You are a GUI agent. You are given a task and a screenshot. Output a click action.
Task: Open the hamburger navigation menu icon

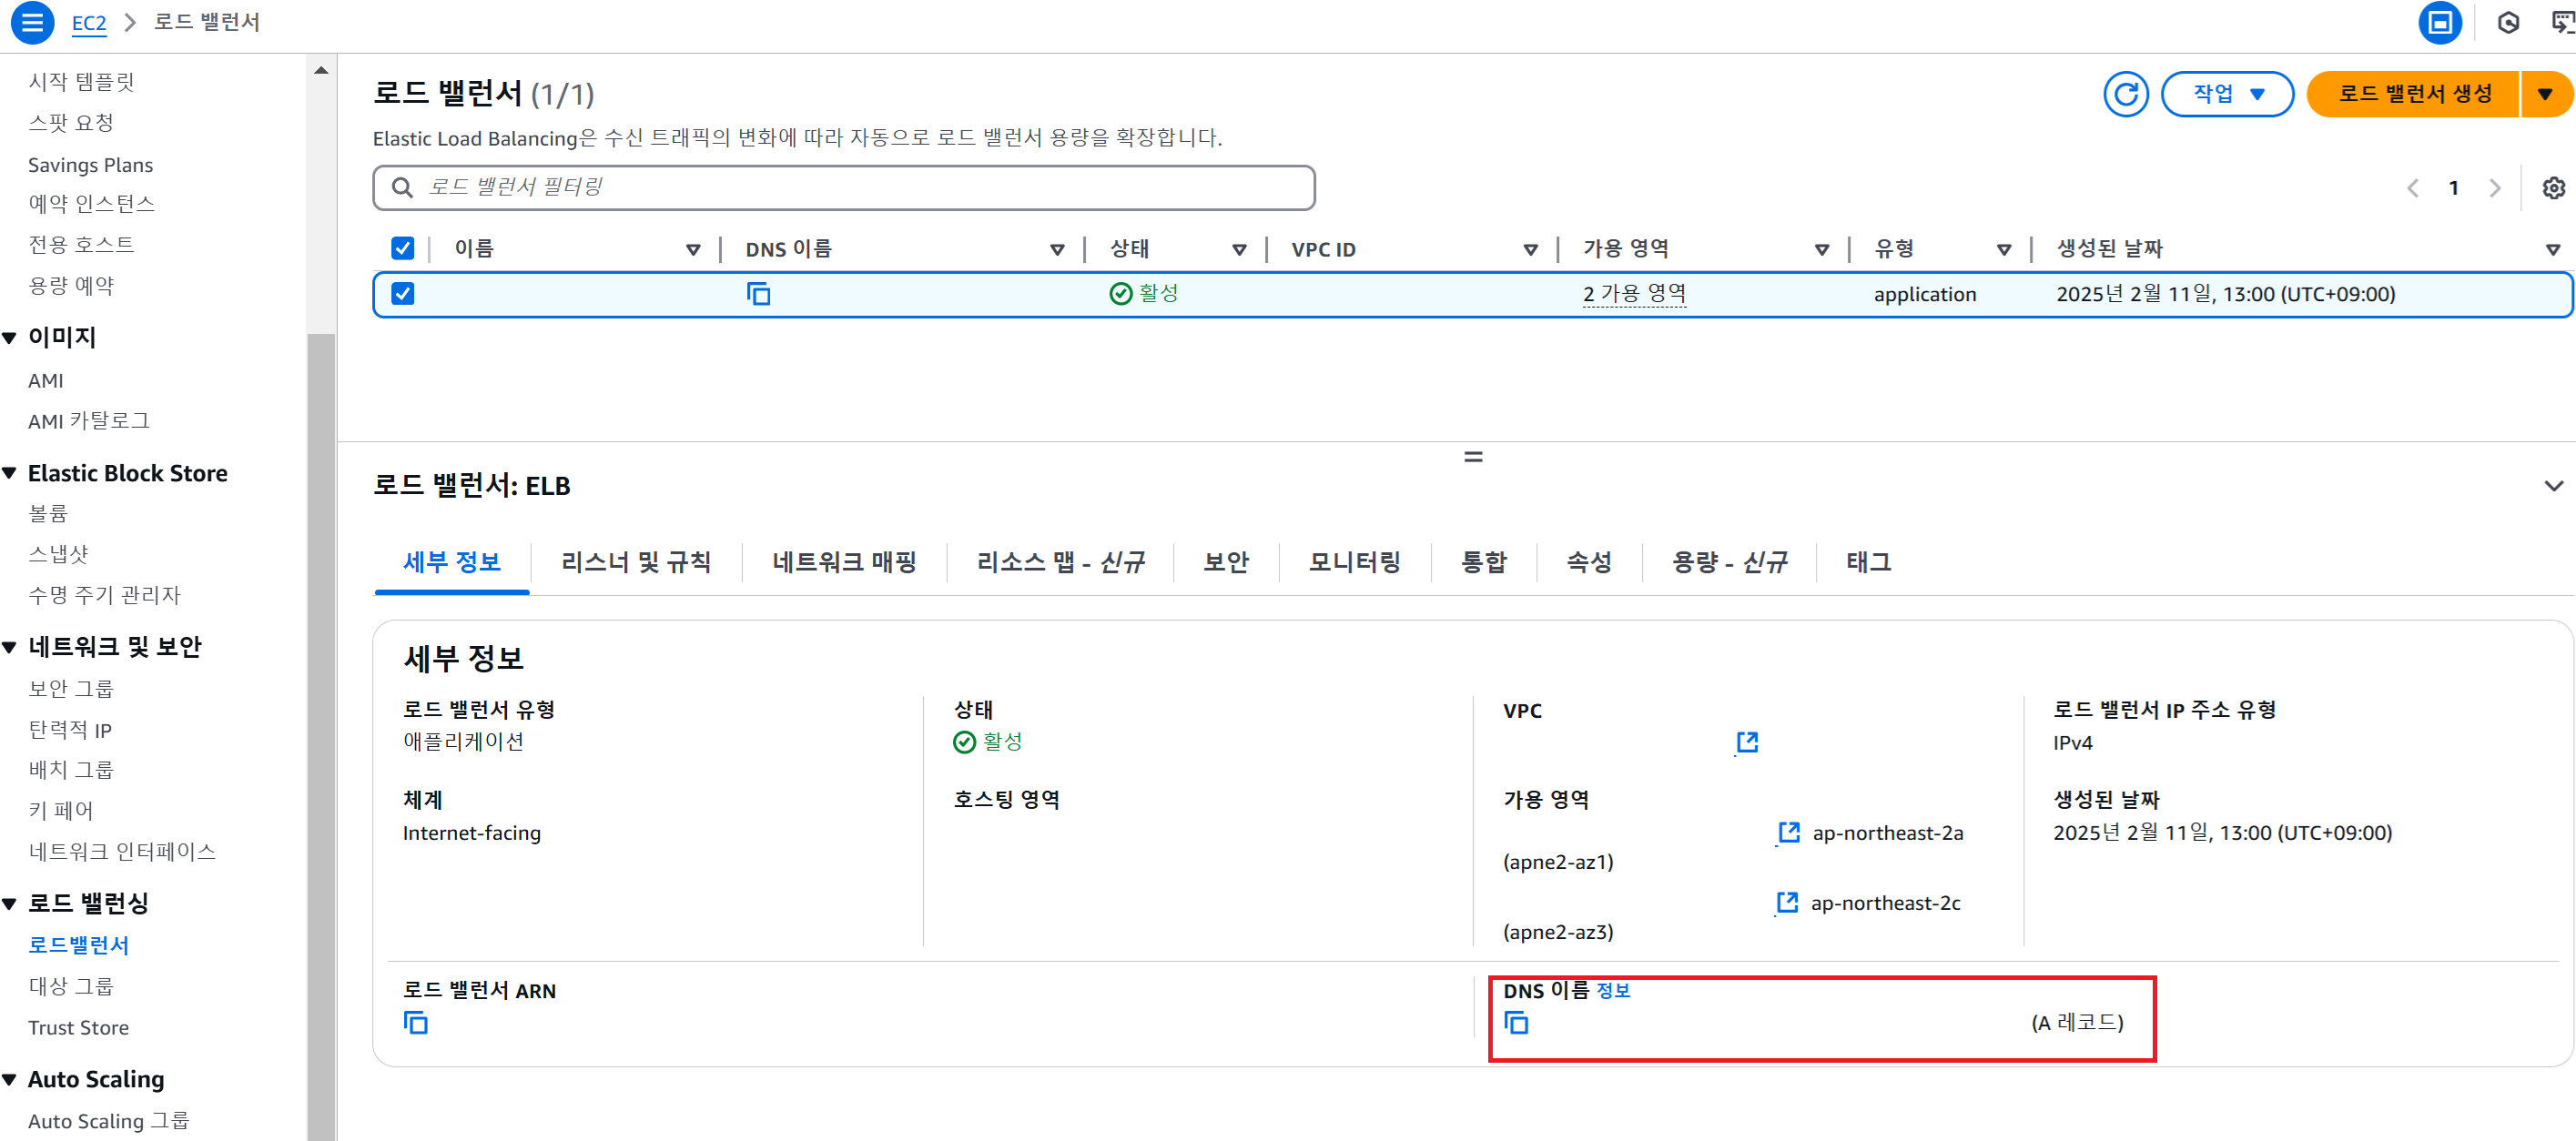point(32,22)
